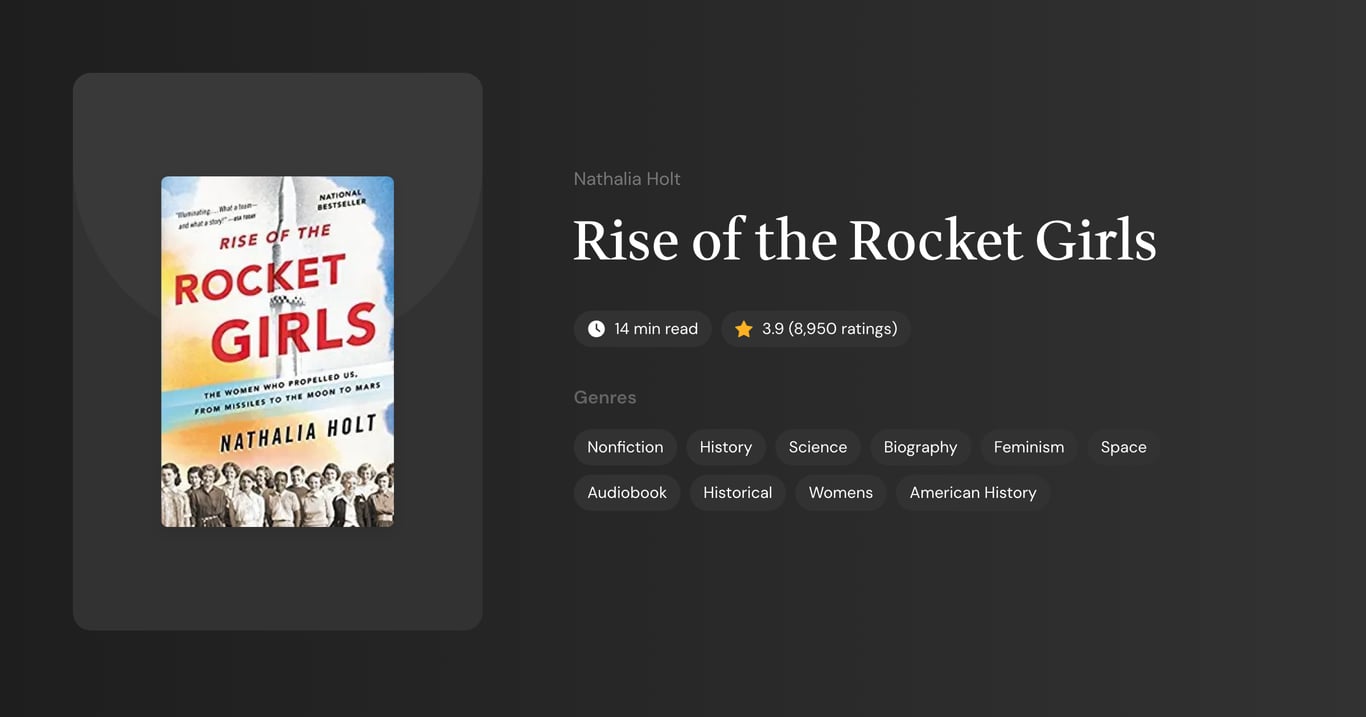Open the American History genre tag
This screenshot has height=717, width=1366.
point(972,492)
